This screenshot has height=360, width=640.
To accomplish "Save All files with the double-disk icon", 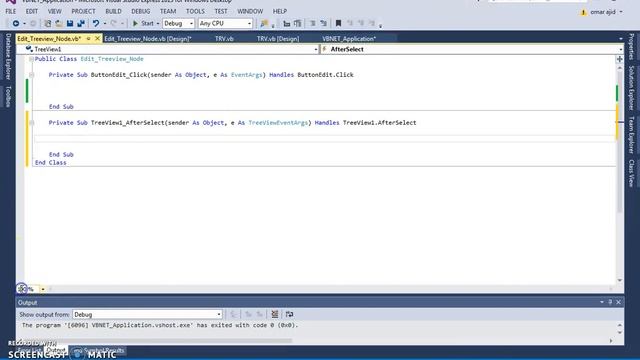I will coord(81,24).
